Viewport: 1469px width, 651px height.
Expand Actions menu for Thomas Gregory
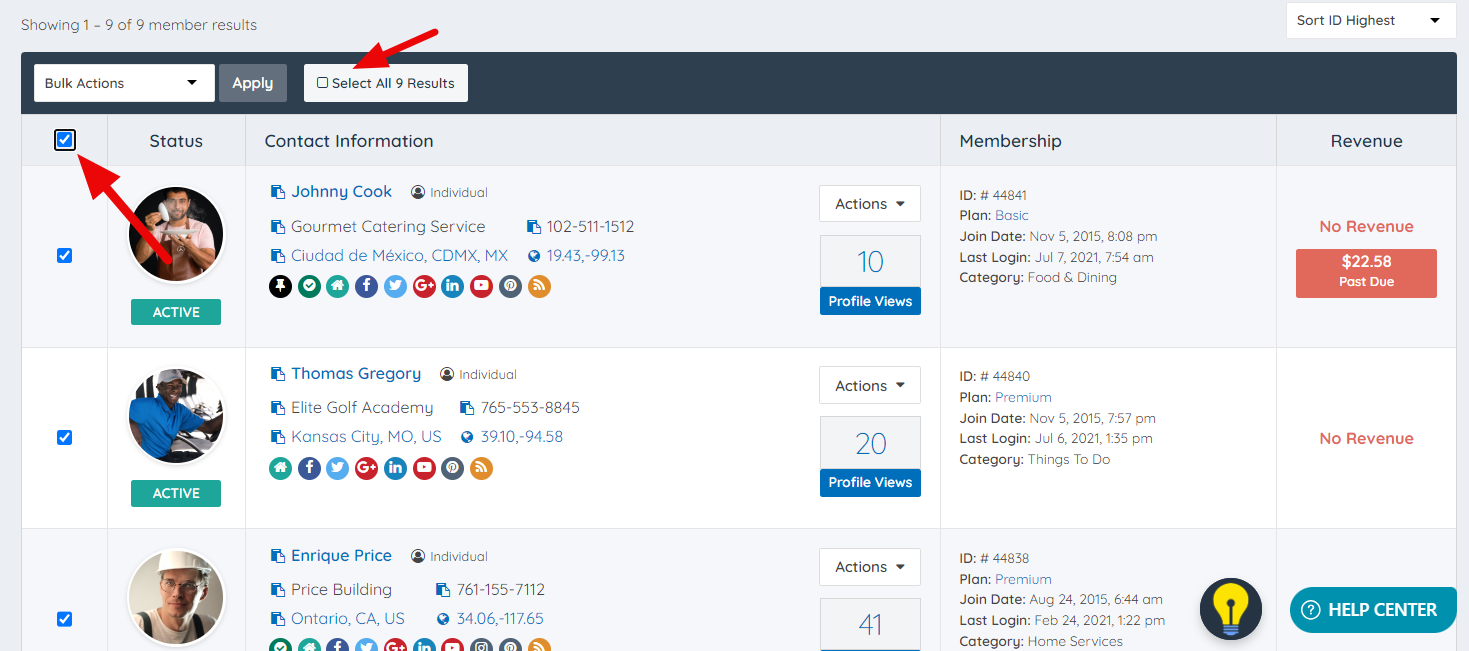(870, 385)
